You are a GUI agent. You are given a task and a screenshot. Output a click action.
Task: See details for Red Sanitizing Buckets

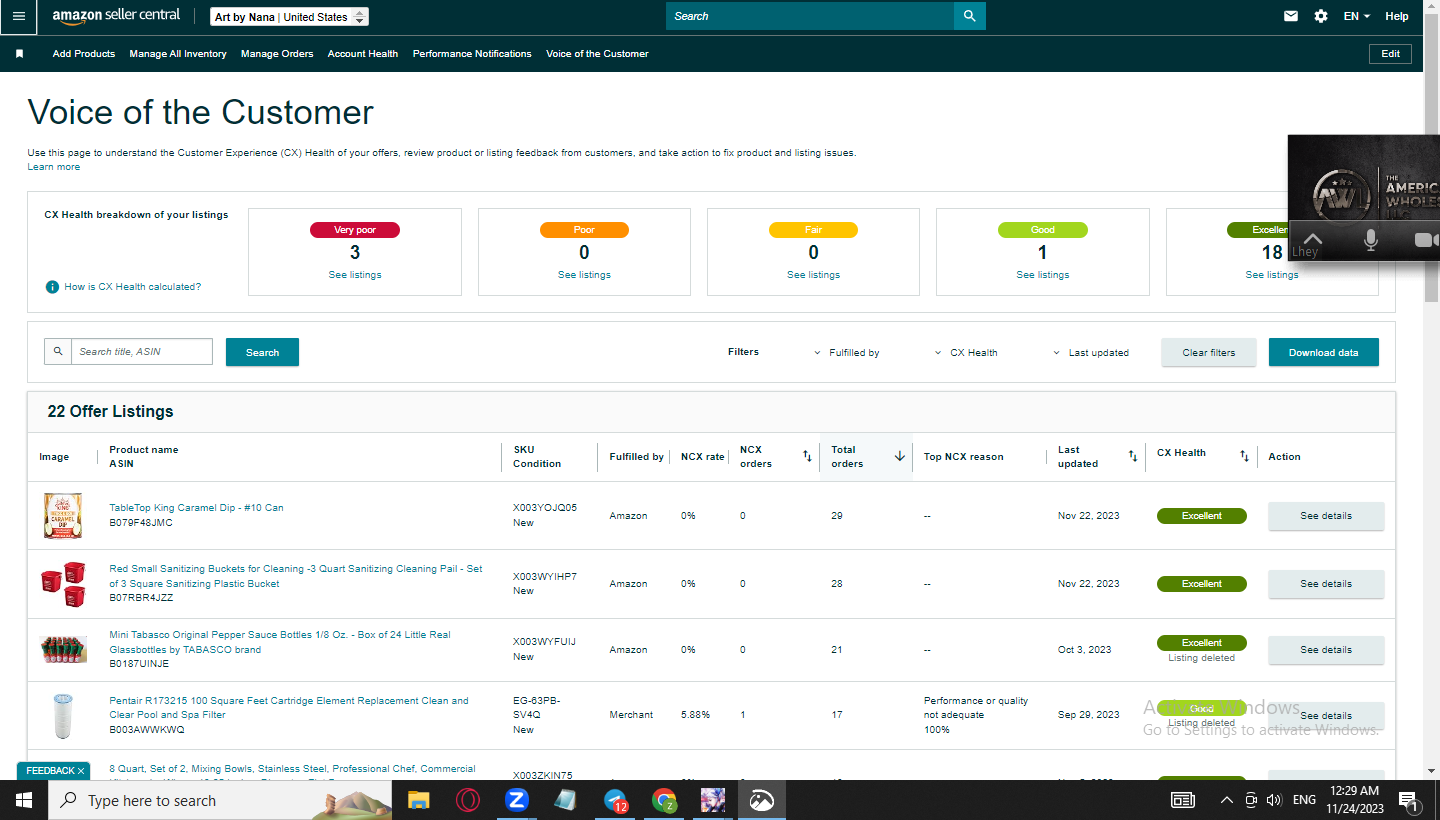click(1326, 584)
